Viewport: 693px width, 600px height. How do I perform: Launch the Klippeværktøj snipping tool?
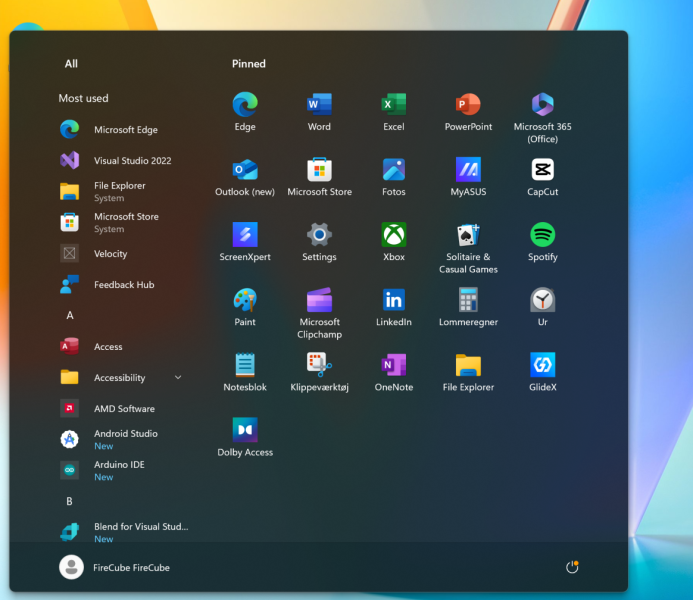coord(319,372)
